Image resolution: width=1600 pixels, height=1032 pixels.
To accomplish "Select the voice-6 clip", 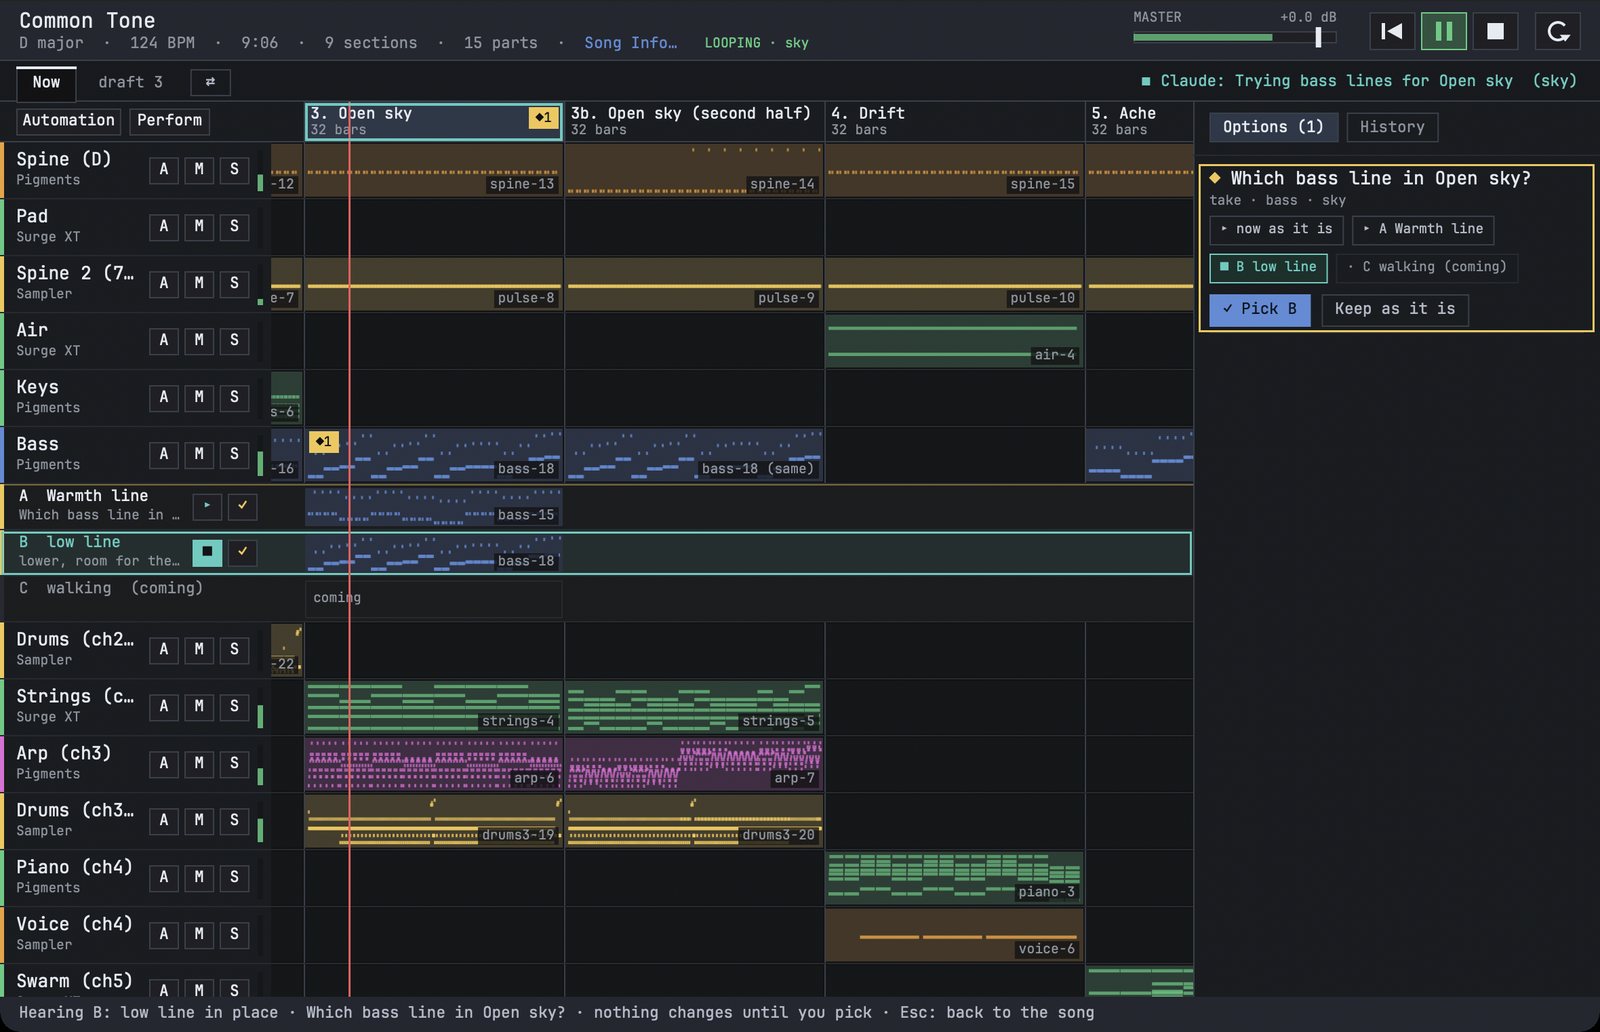I will coord(954,935).
